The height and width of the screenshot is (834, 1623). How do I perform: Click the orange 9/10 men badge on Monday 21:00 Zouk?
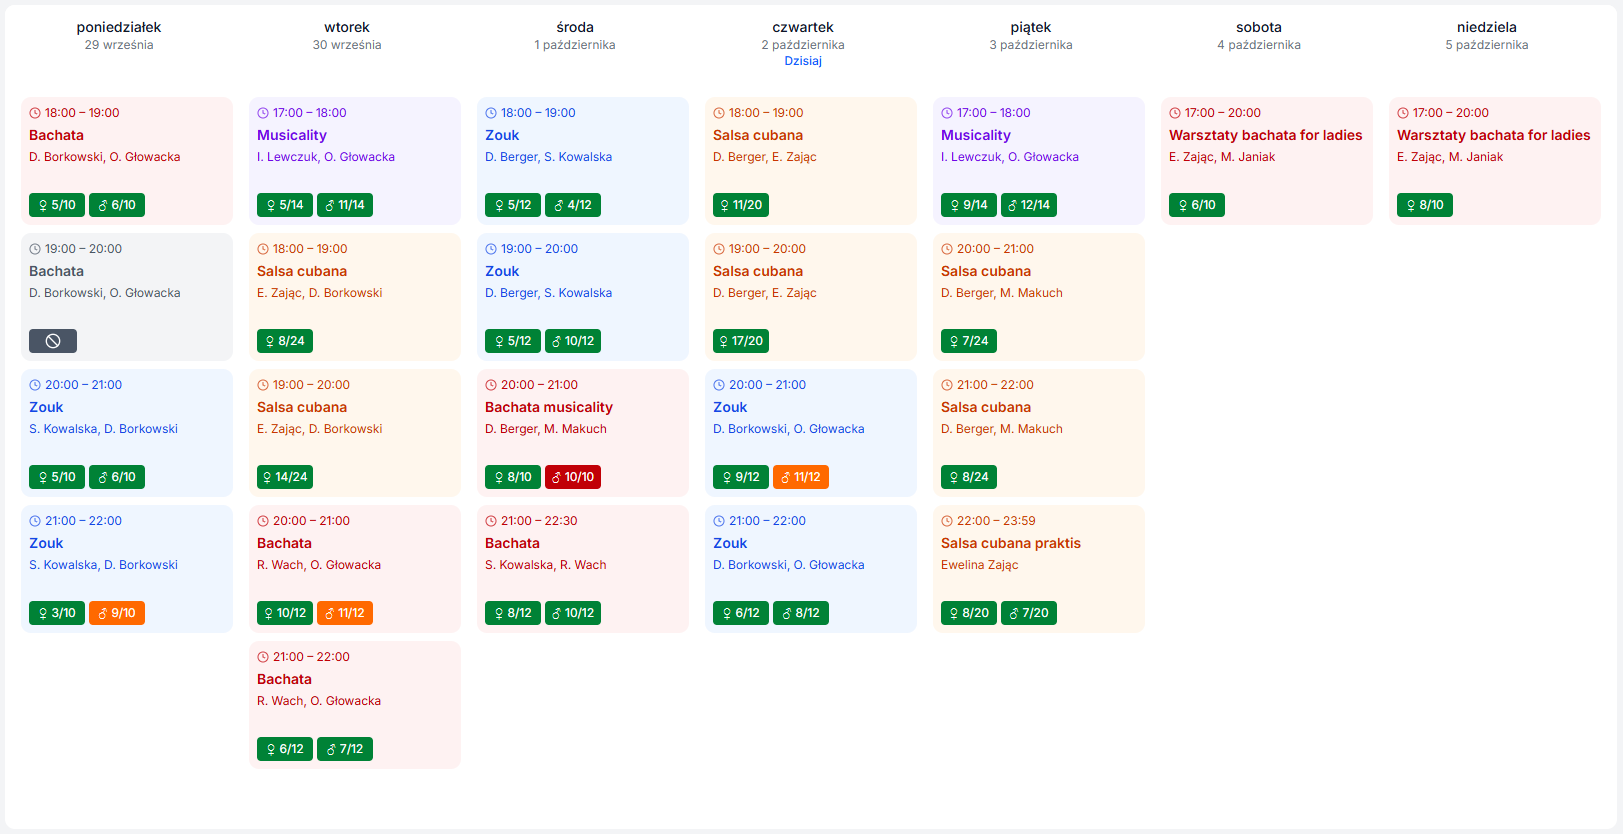click(x=117, y=613)
